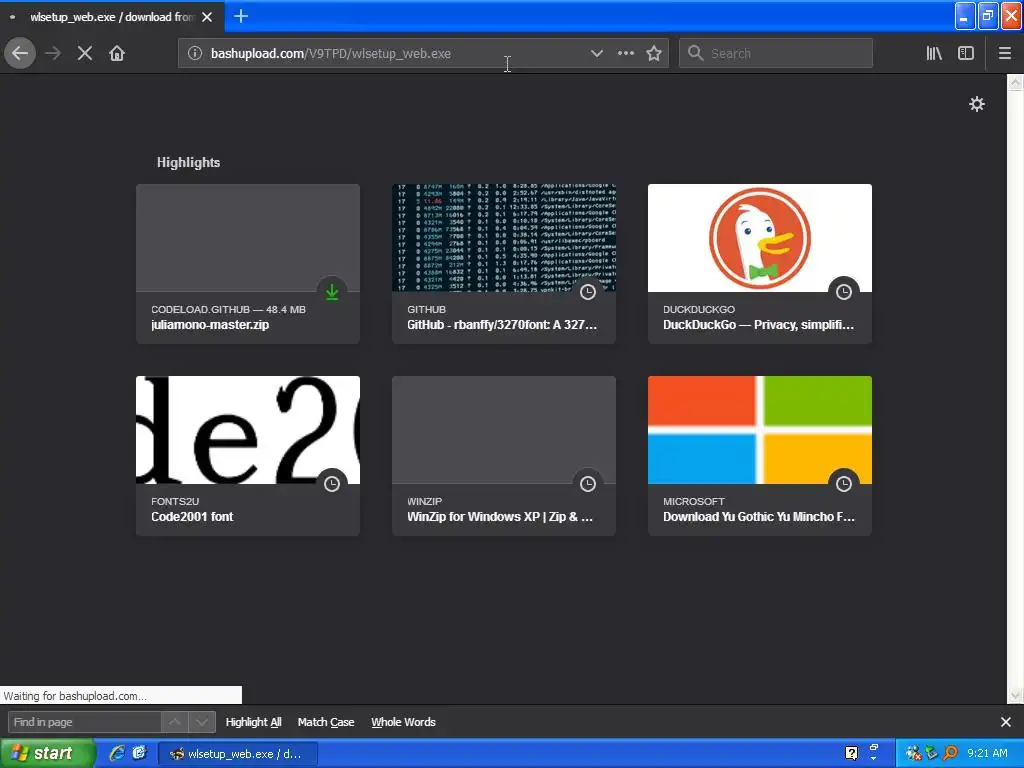Click the scrollbar up arrow
1024x768 pixels.
point(1016,82)
